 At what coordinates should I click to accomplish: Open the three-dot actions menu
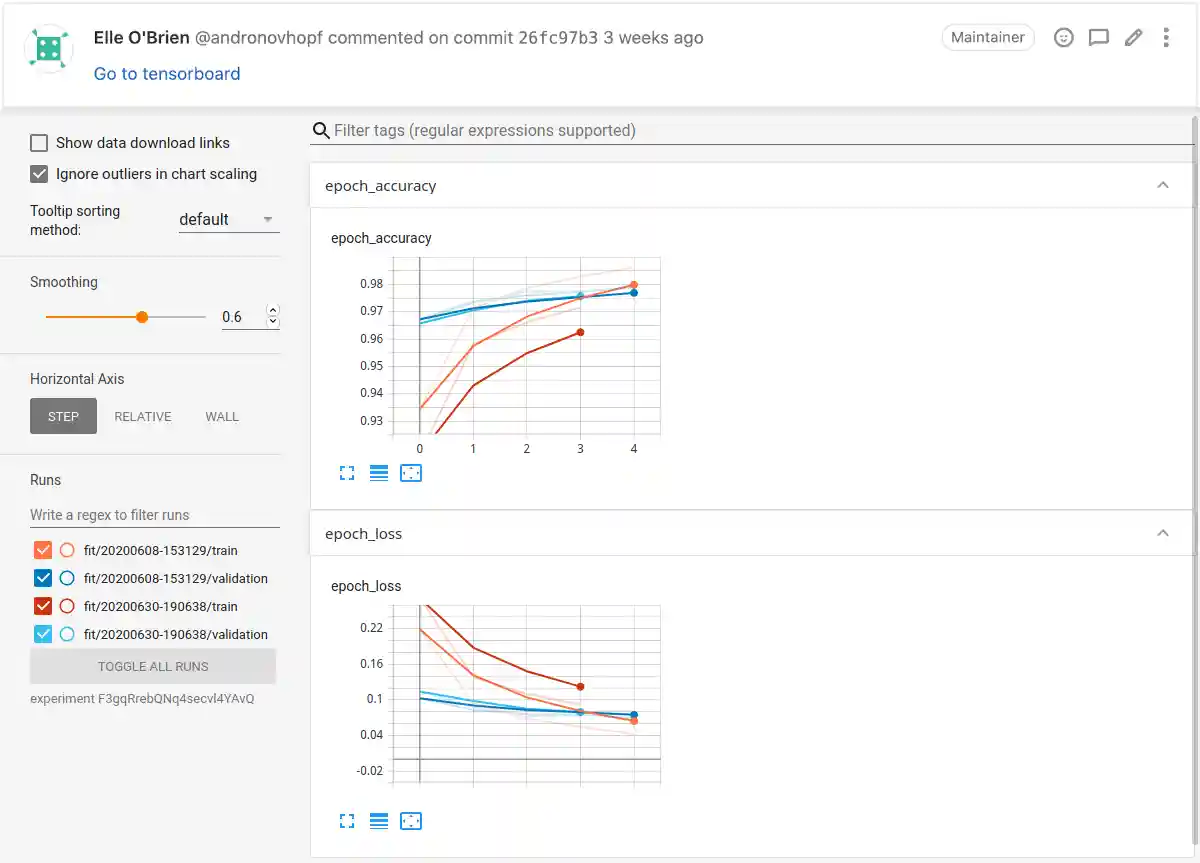[x=1167, y=37]
